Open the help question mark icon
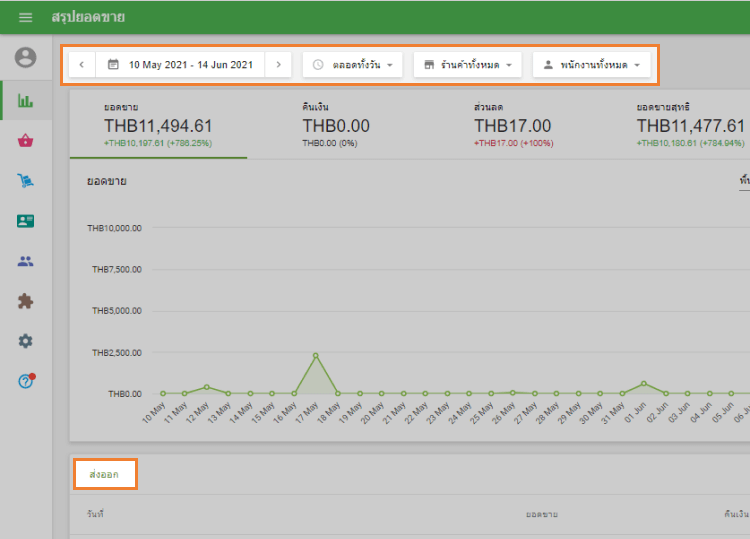Viewport: 750px width, 539px height. [25, 381]
